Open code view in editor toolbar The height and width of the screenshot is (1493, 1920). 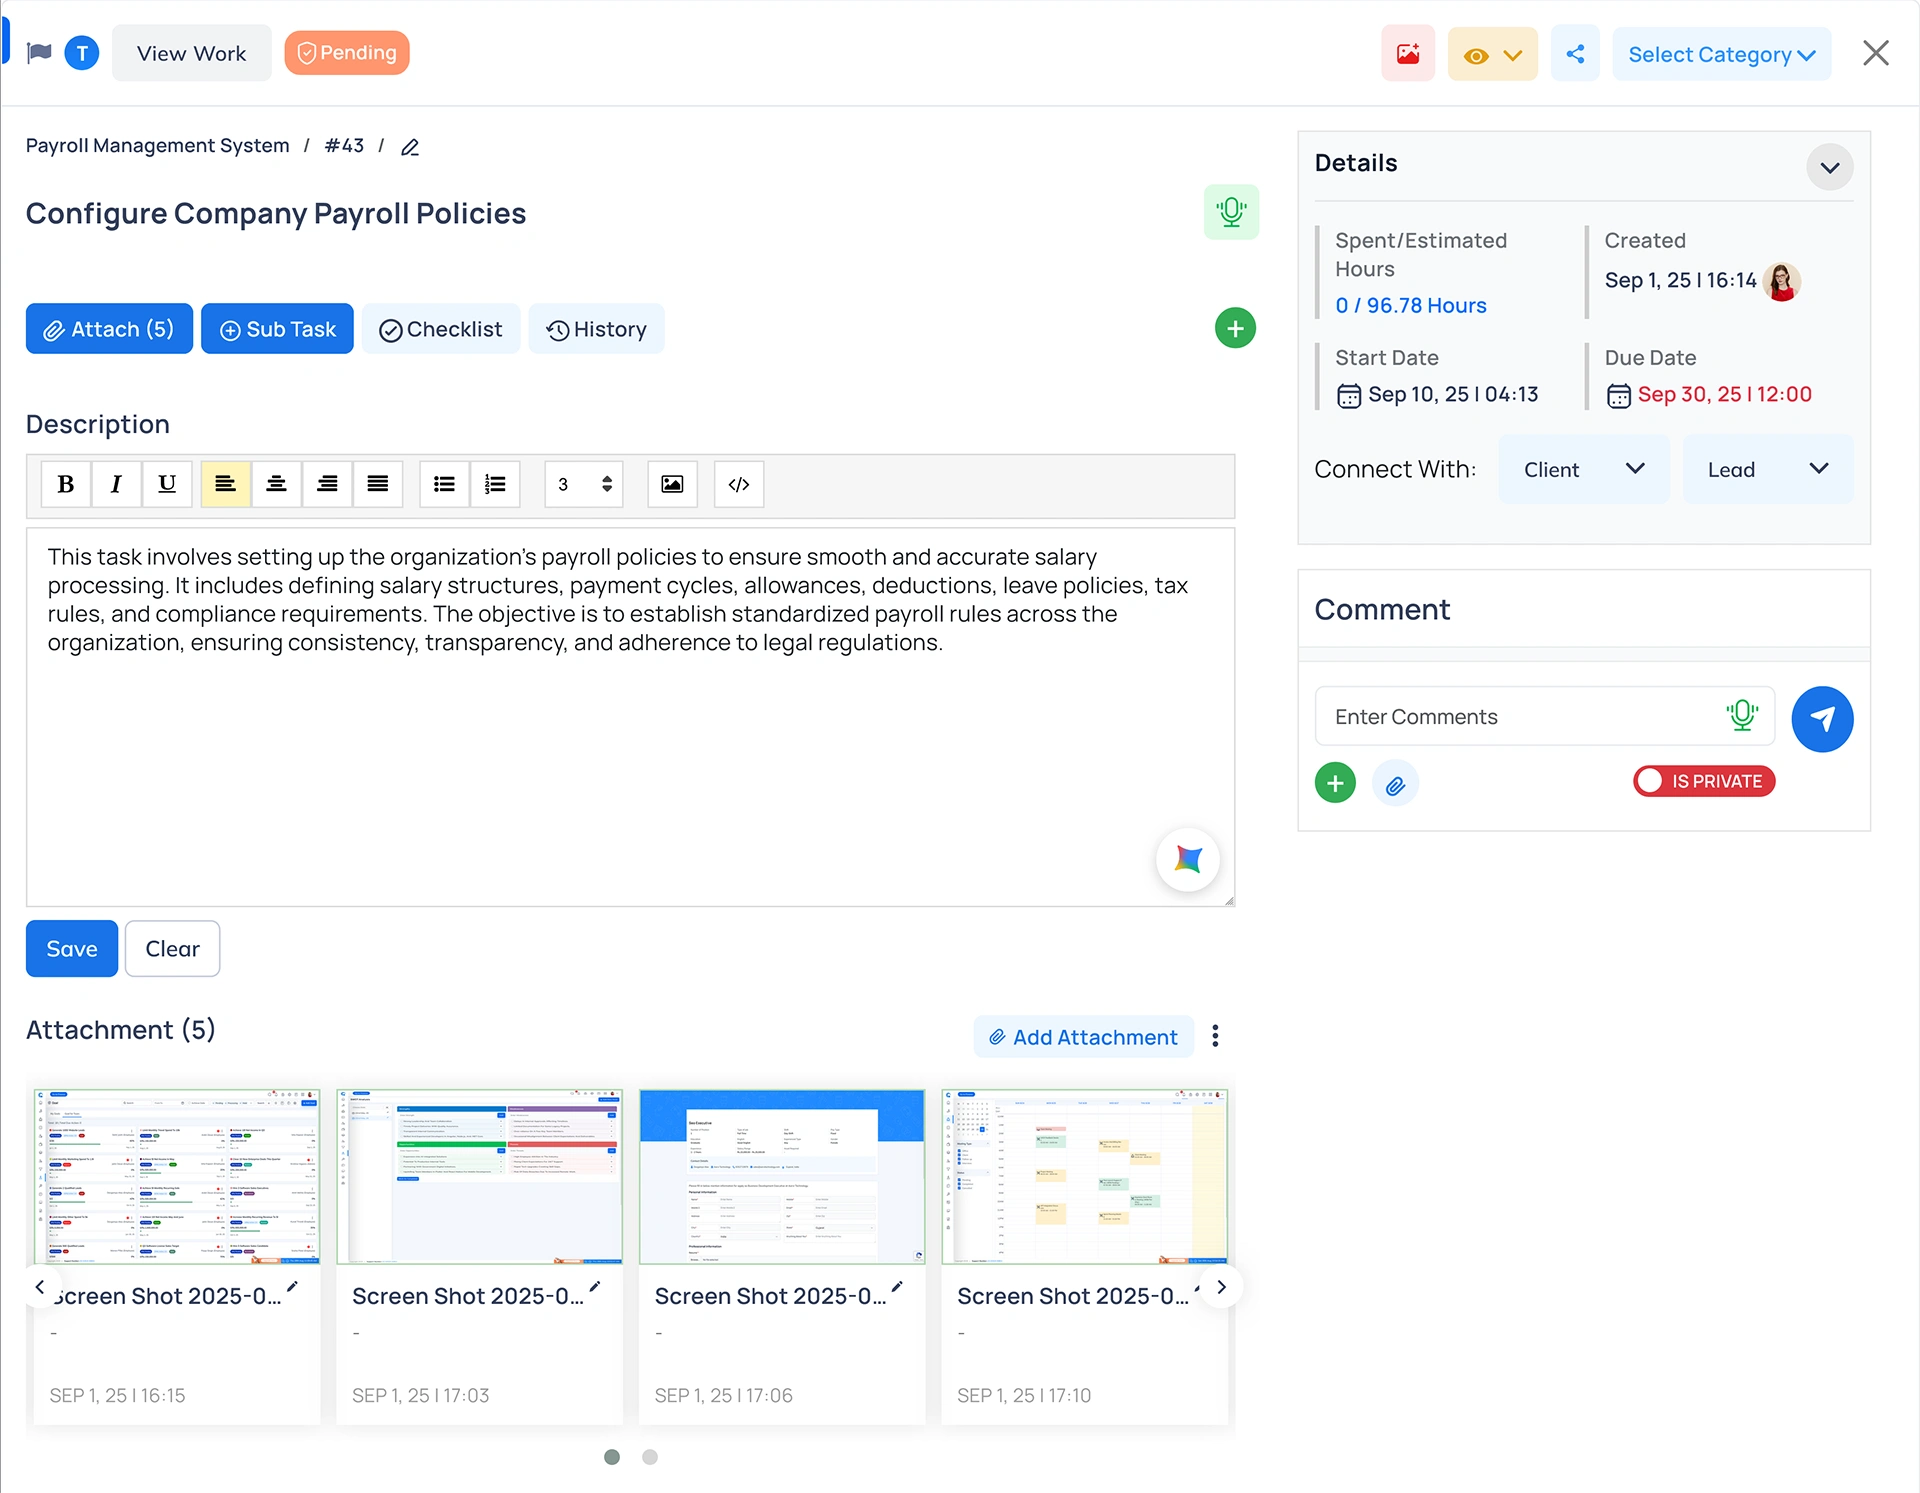(739, 484)
